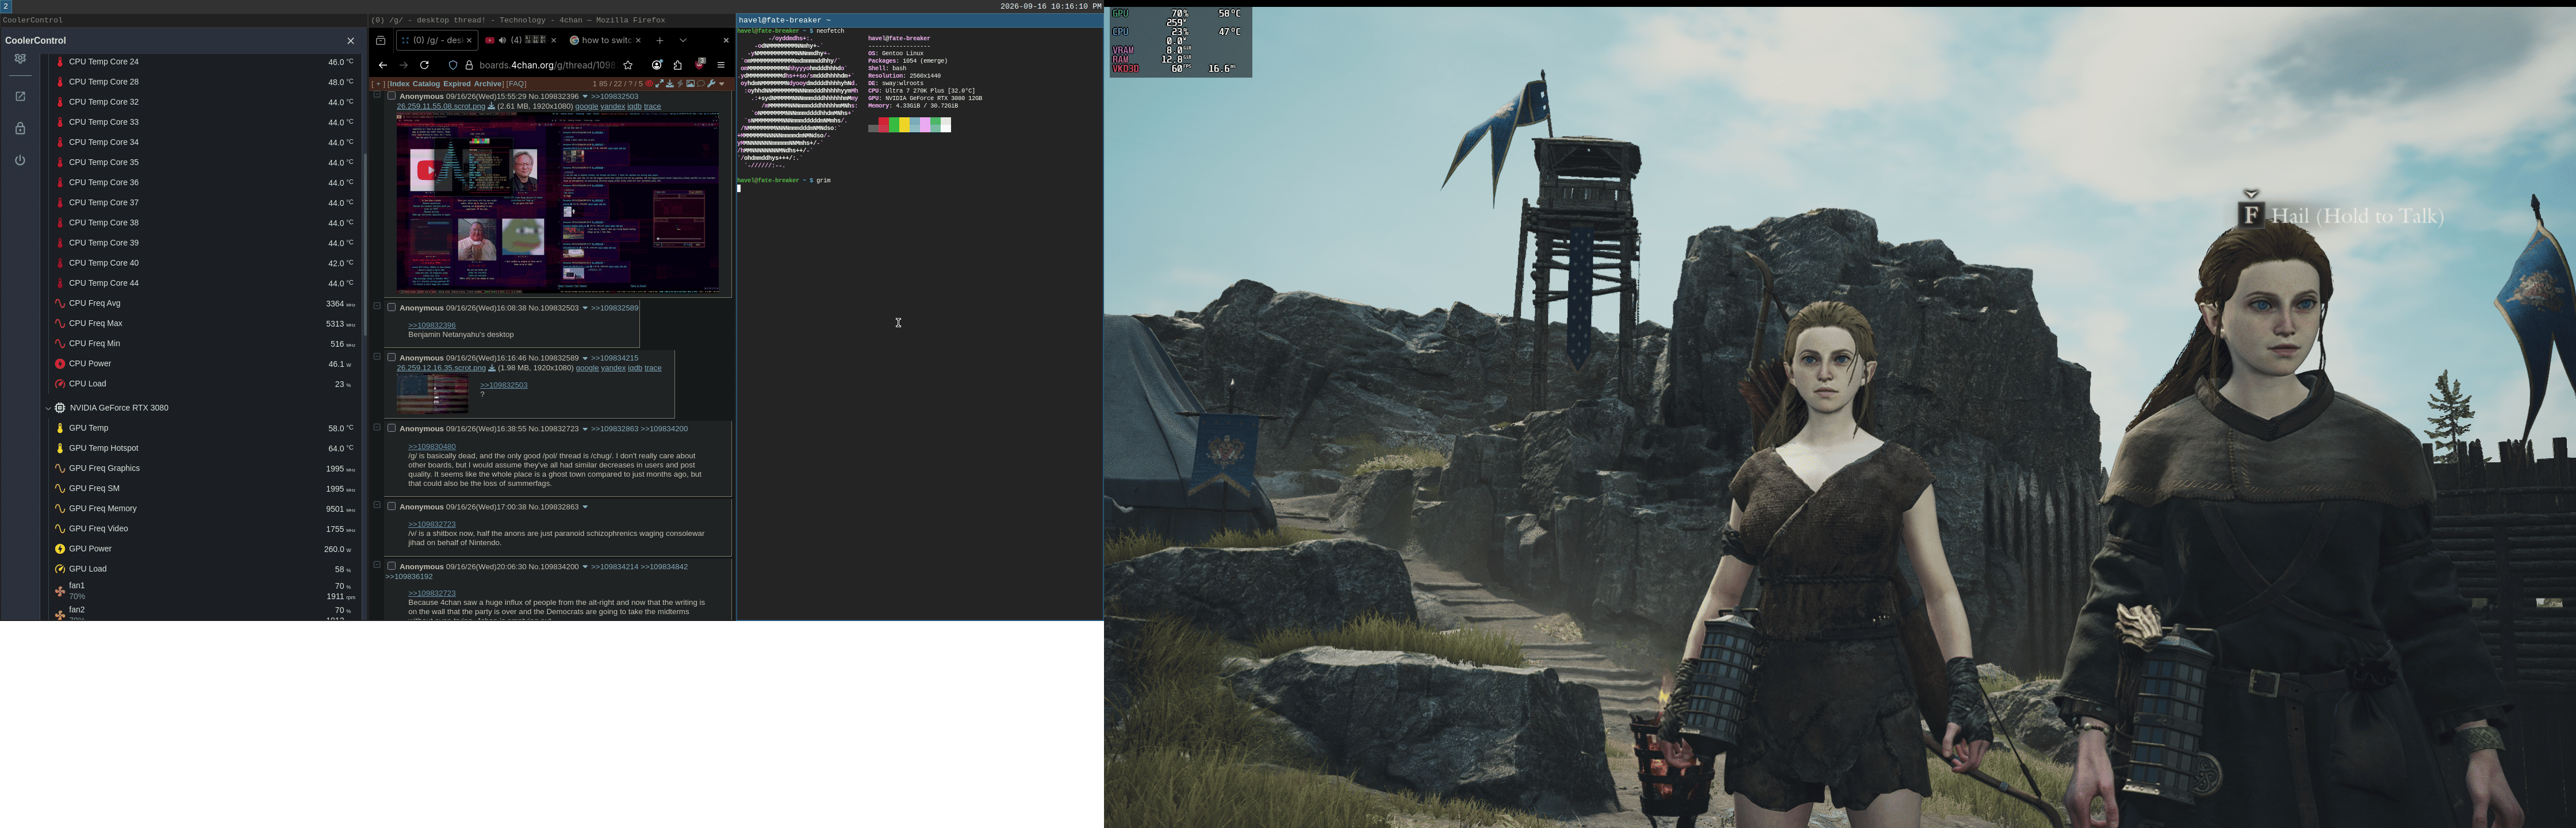This screenshot has height=828, width=2576.
Task: Open post menu arrow for No.109832396
Action: tap(585, 96)
